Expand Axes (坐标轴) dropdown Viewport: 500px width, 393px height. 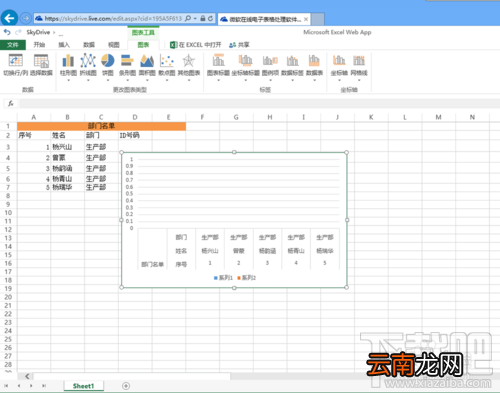tap(339, 80)
